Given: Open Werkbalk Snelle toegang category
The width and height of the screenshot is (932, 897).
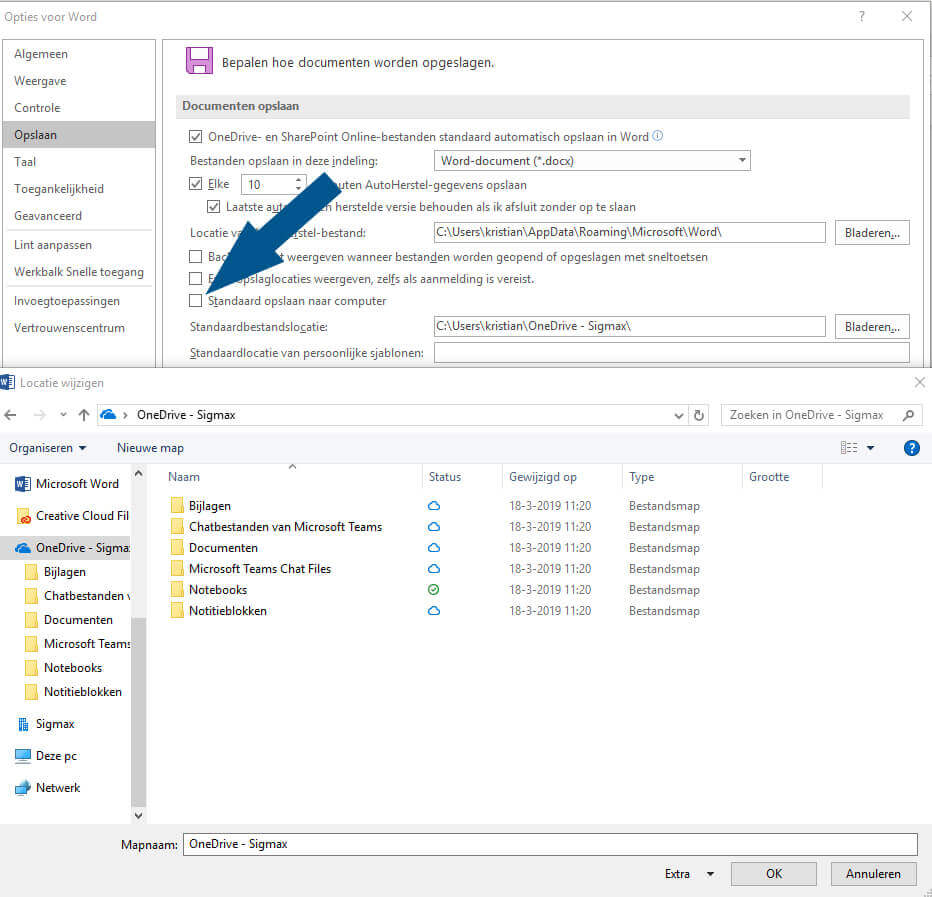Looking at the screenshot, I should pos(79,272).
